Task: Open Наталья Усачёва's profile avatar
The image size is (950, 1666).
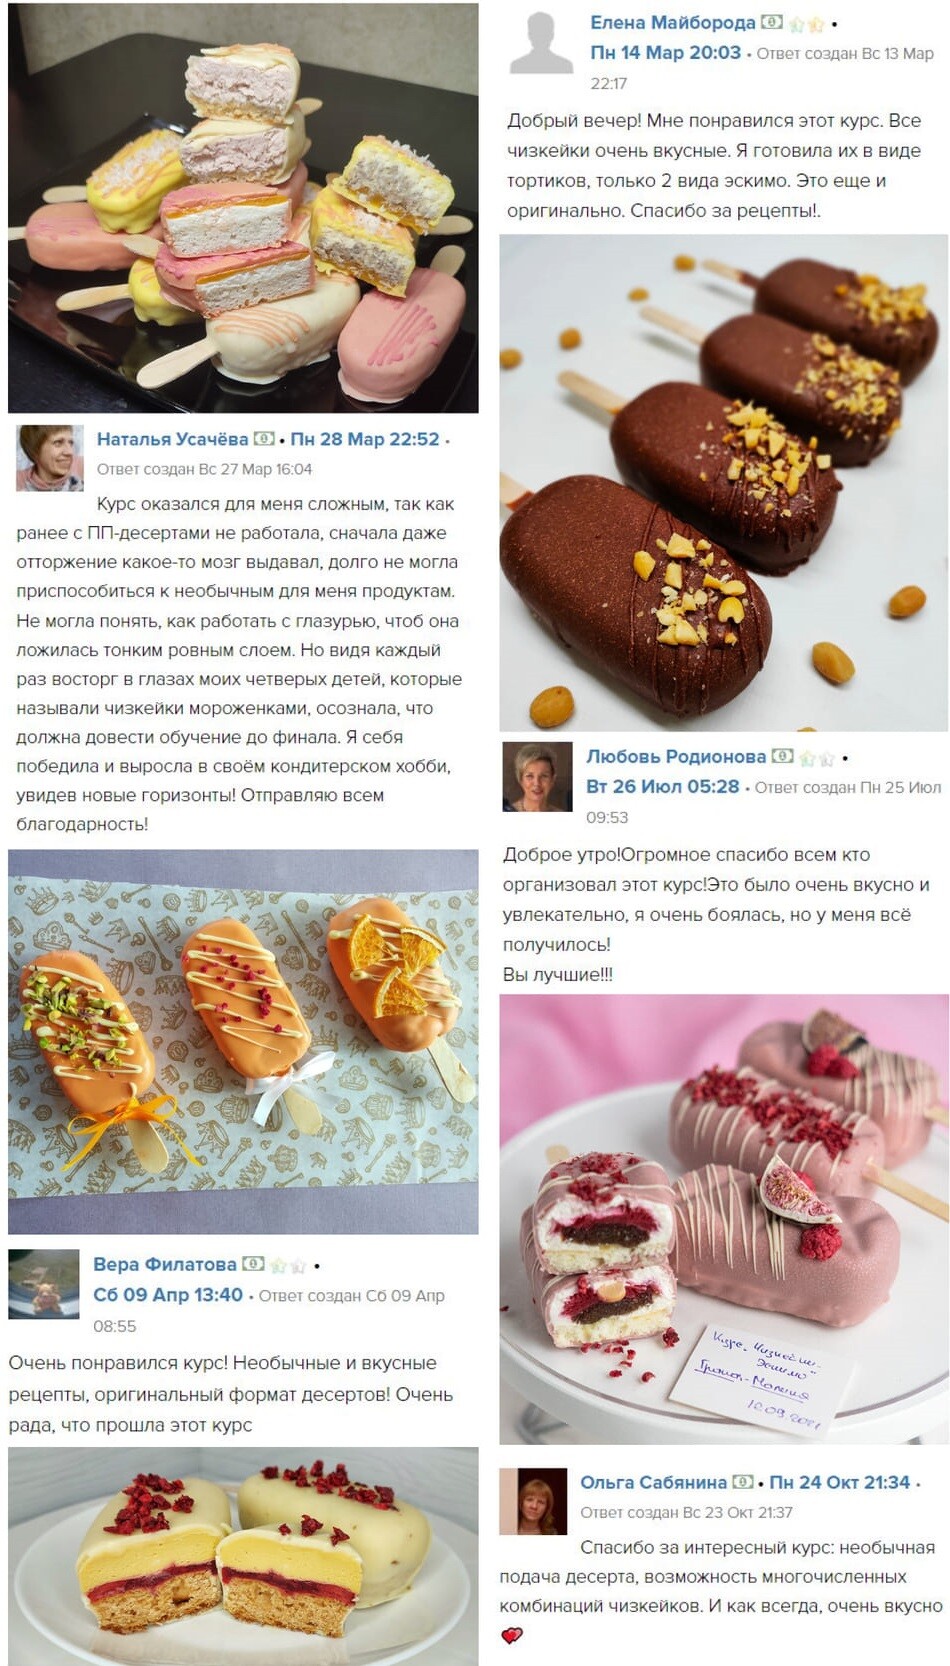Action: coord(49,458)
